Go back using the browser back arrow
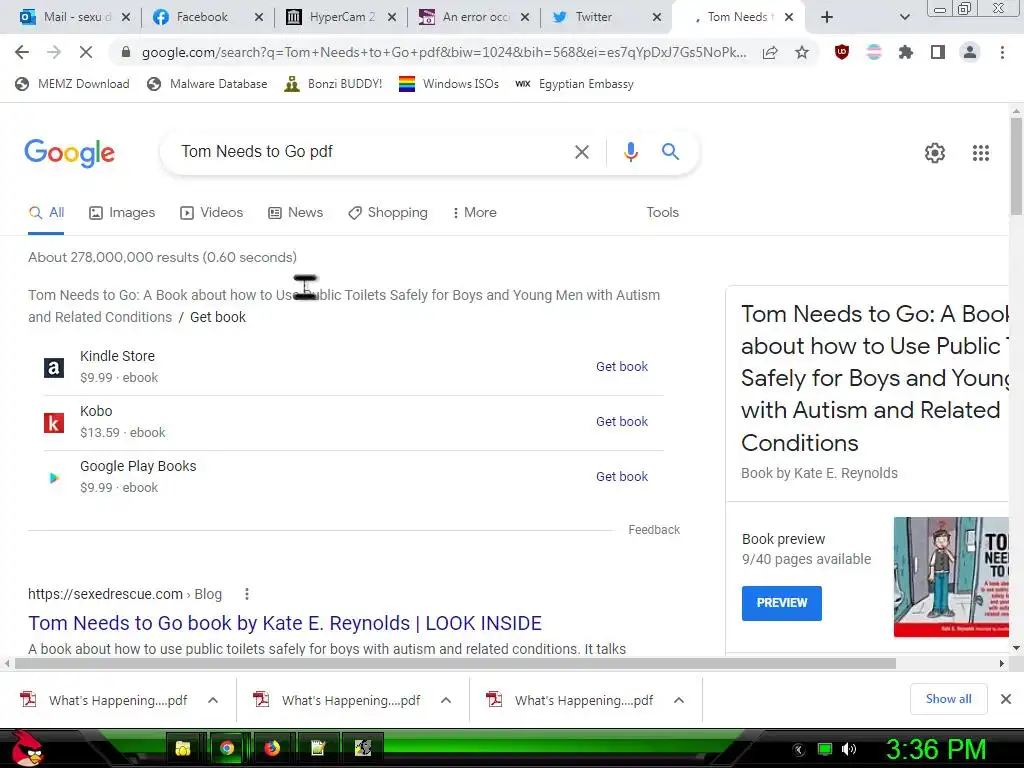1024x768 pixels. pyautogui.click(x=22, y=52)
